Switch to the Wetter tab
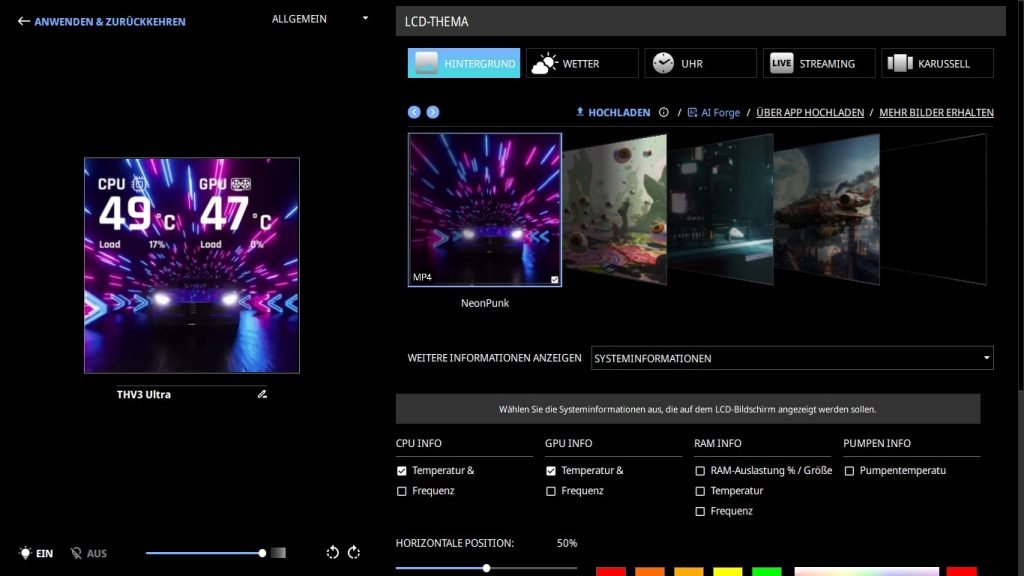This screenshot has width=1024, height=576. [582, 63]
